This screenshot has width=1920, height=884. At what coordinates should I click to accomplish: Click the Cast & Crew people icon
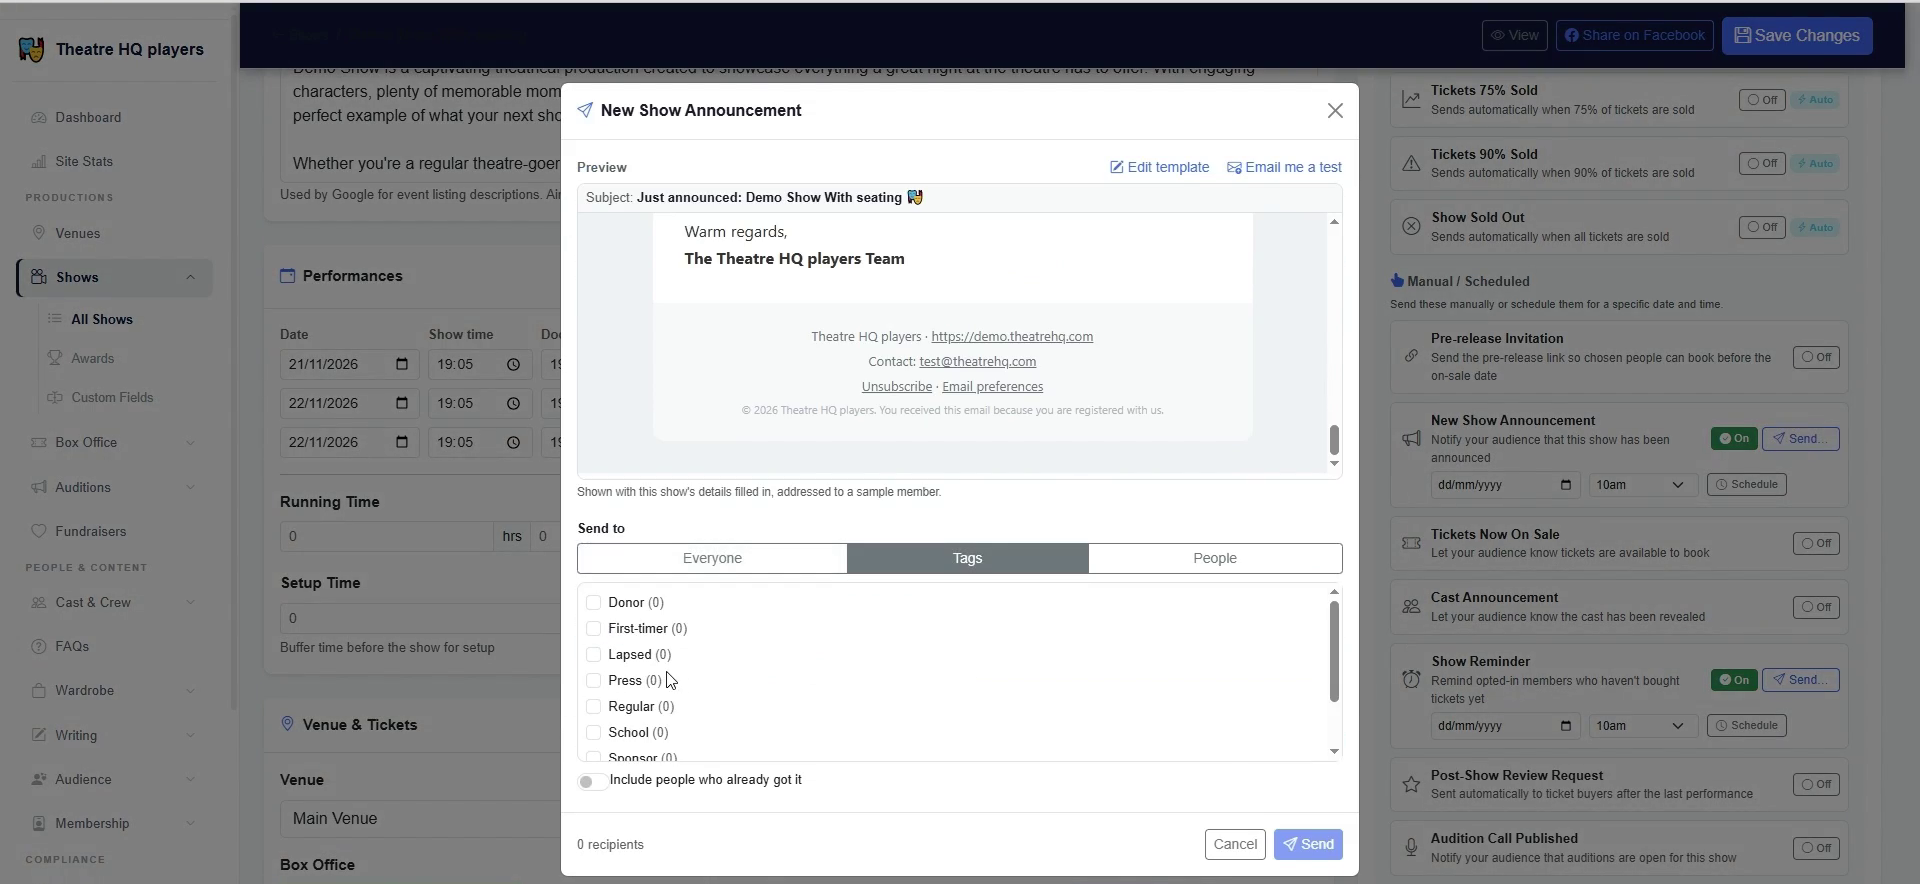[x=39, y=602]
